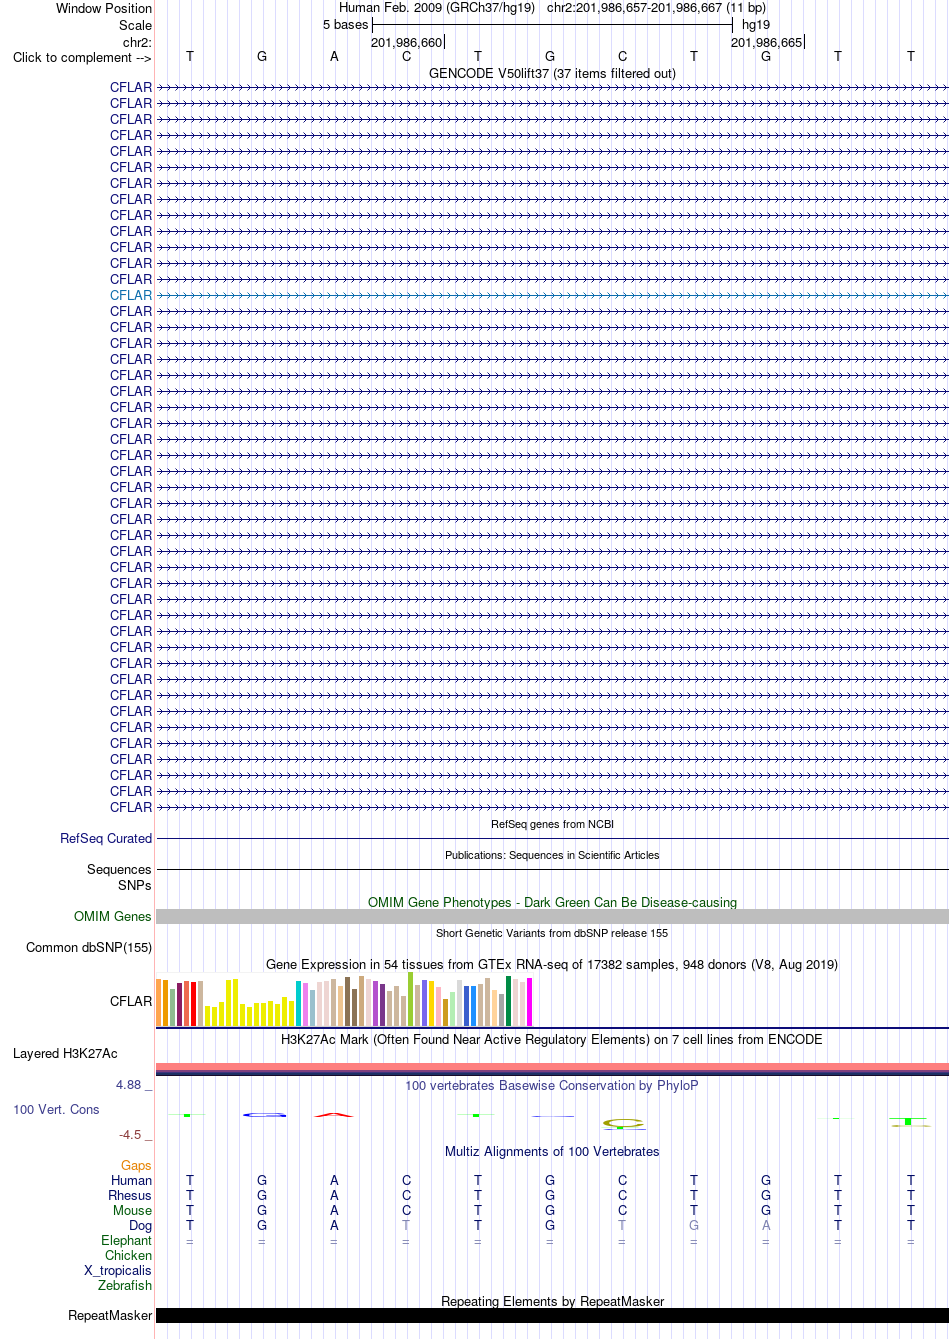Click the magenta bar in GTEx expression chart
The width and height of the screenshot is (950, 1339).
coord(530,1001)
